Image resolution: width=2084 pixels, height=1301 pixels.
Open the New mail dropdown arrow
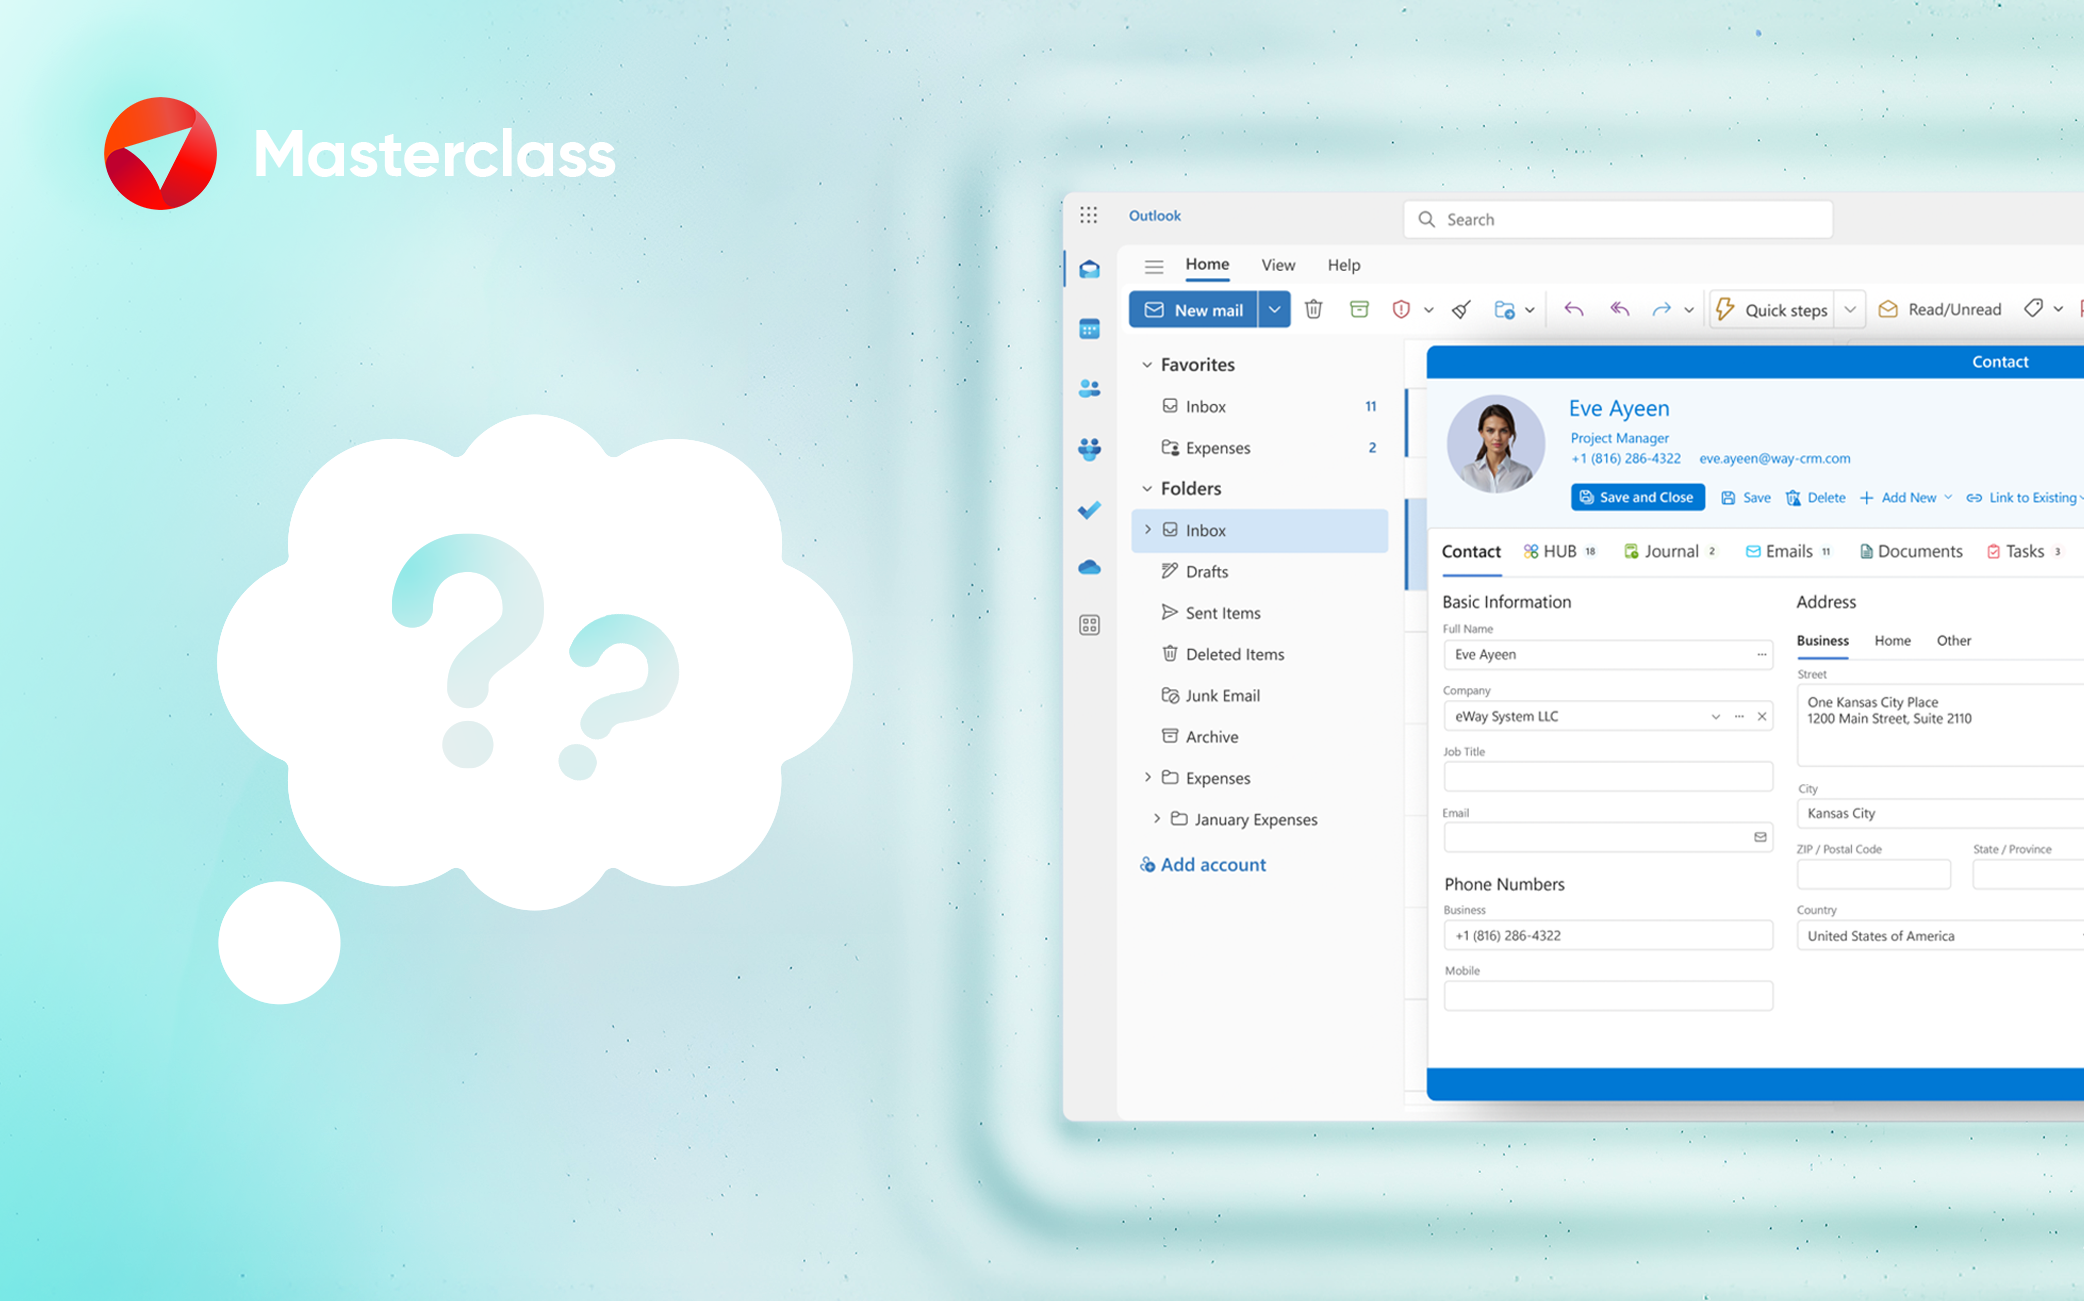coord(1274,310)
